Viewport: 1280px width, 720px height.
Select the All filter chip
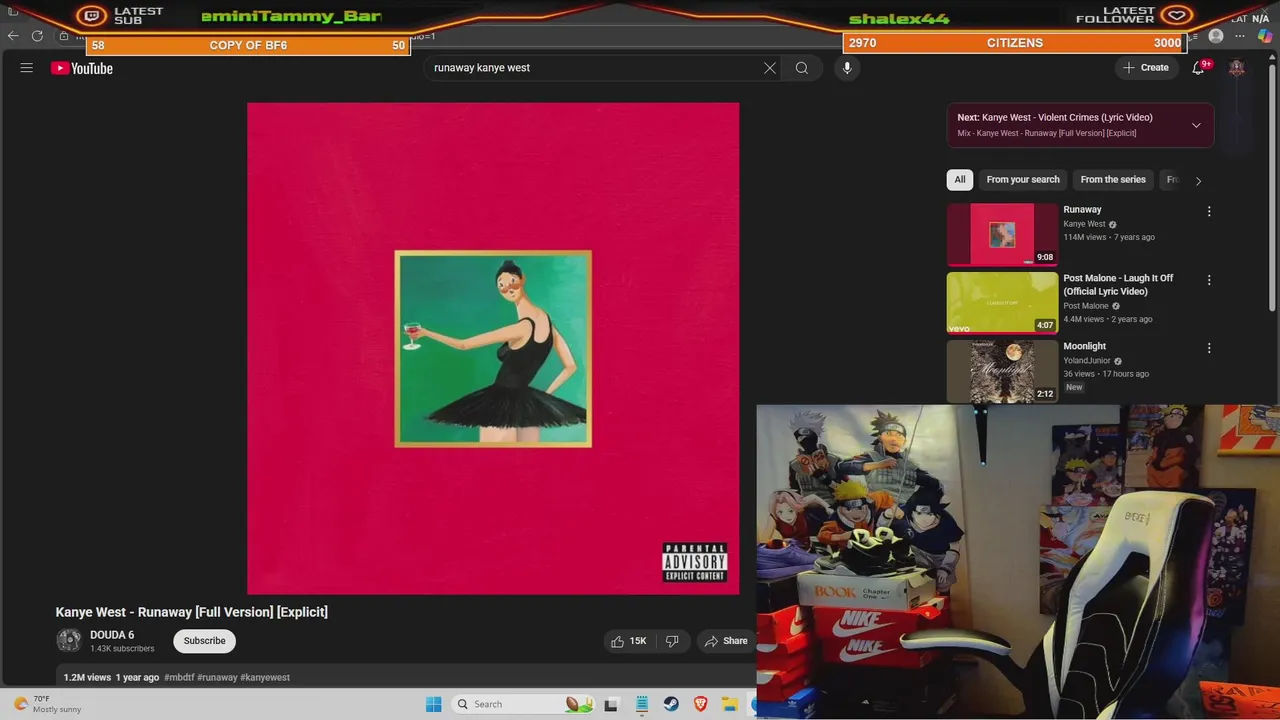(x=960, y=180)
